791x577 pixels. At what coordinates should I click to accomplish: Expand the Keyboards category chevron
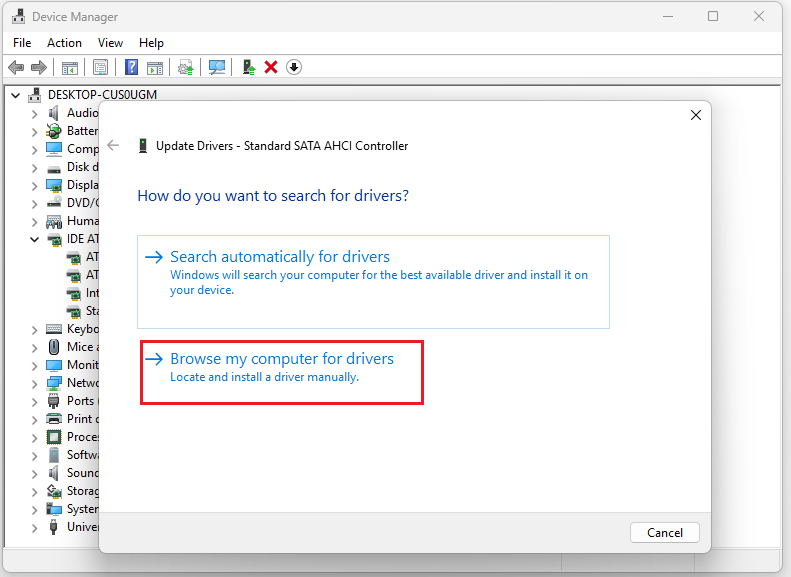(x=34, y=330)
